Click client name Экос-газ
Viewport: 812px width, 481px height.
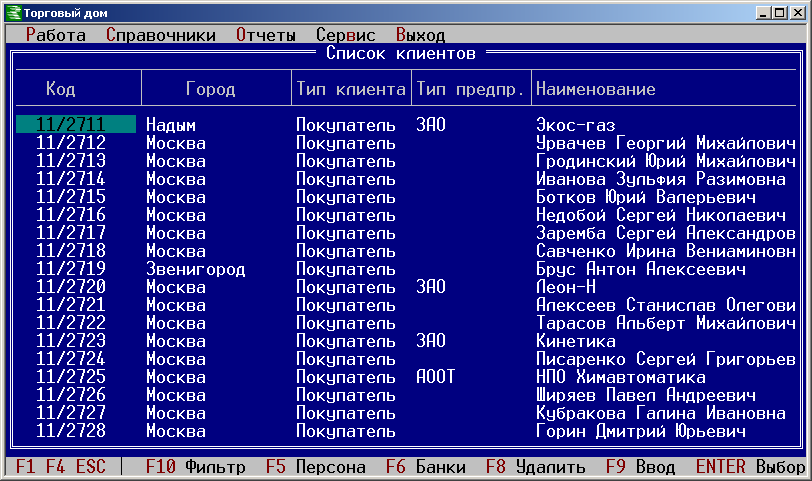tap(576, 125)
